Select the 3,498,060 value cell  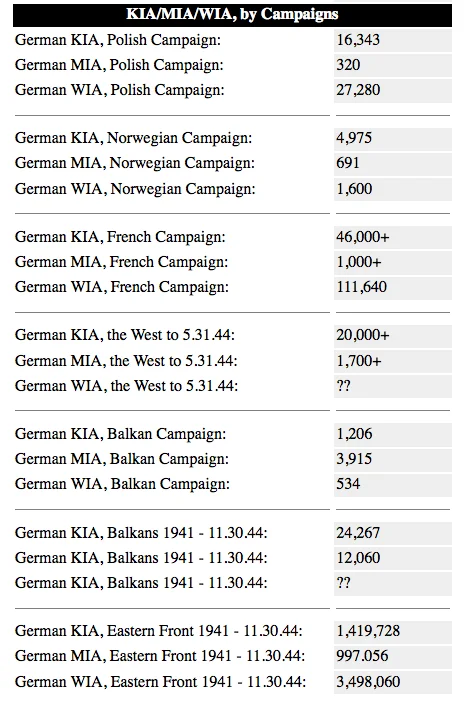393,681
